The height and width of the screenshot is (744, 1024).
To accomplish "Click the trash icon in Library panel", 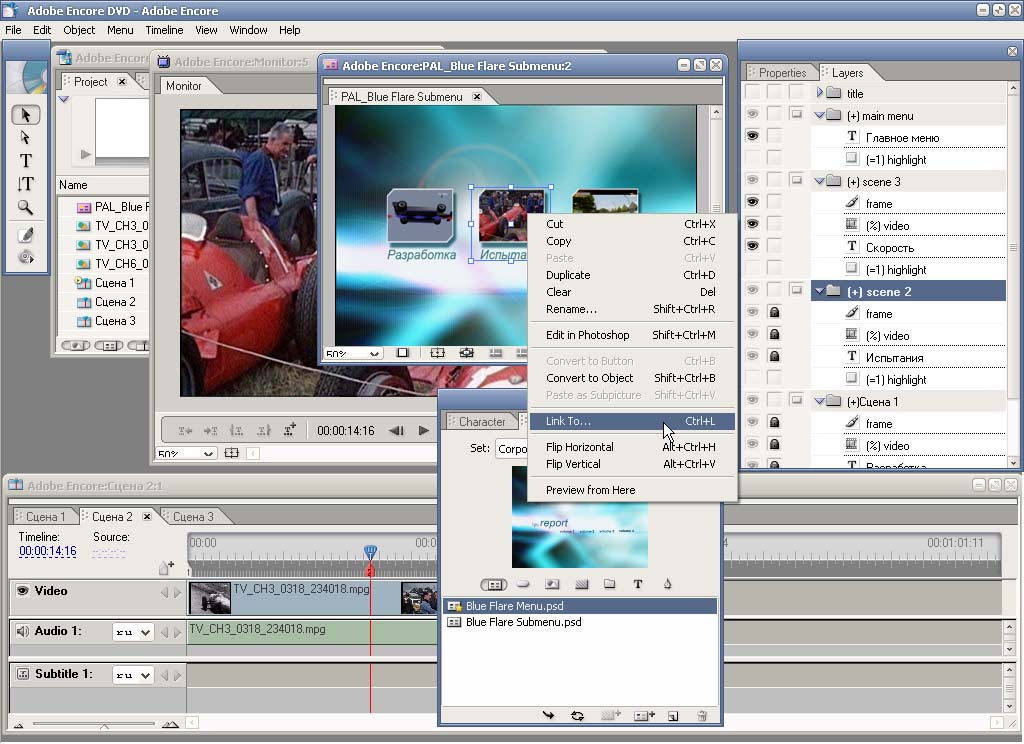I will click(702, 716).
